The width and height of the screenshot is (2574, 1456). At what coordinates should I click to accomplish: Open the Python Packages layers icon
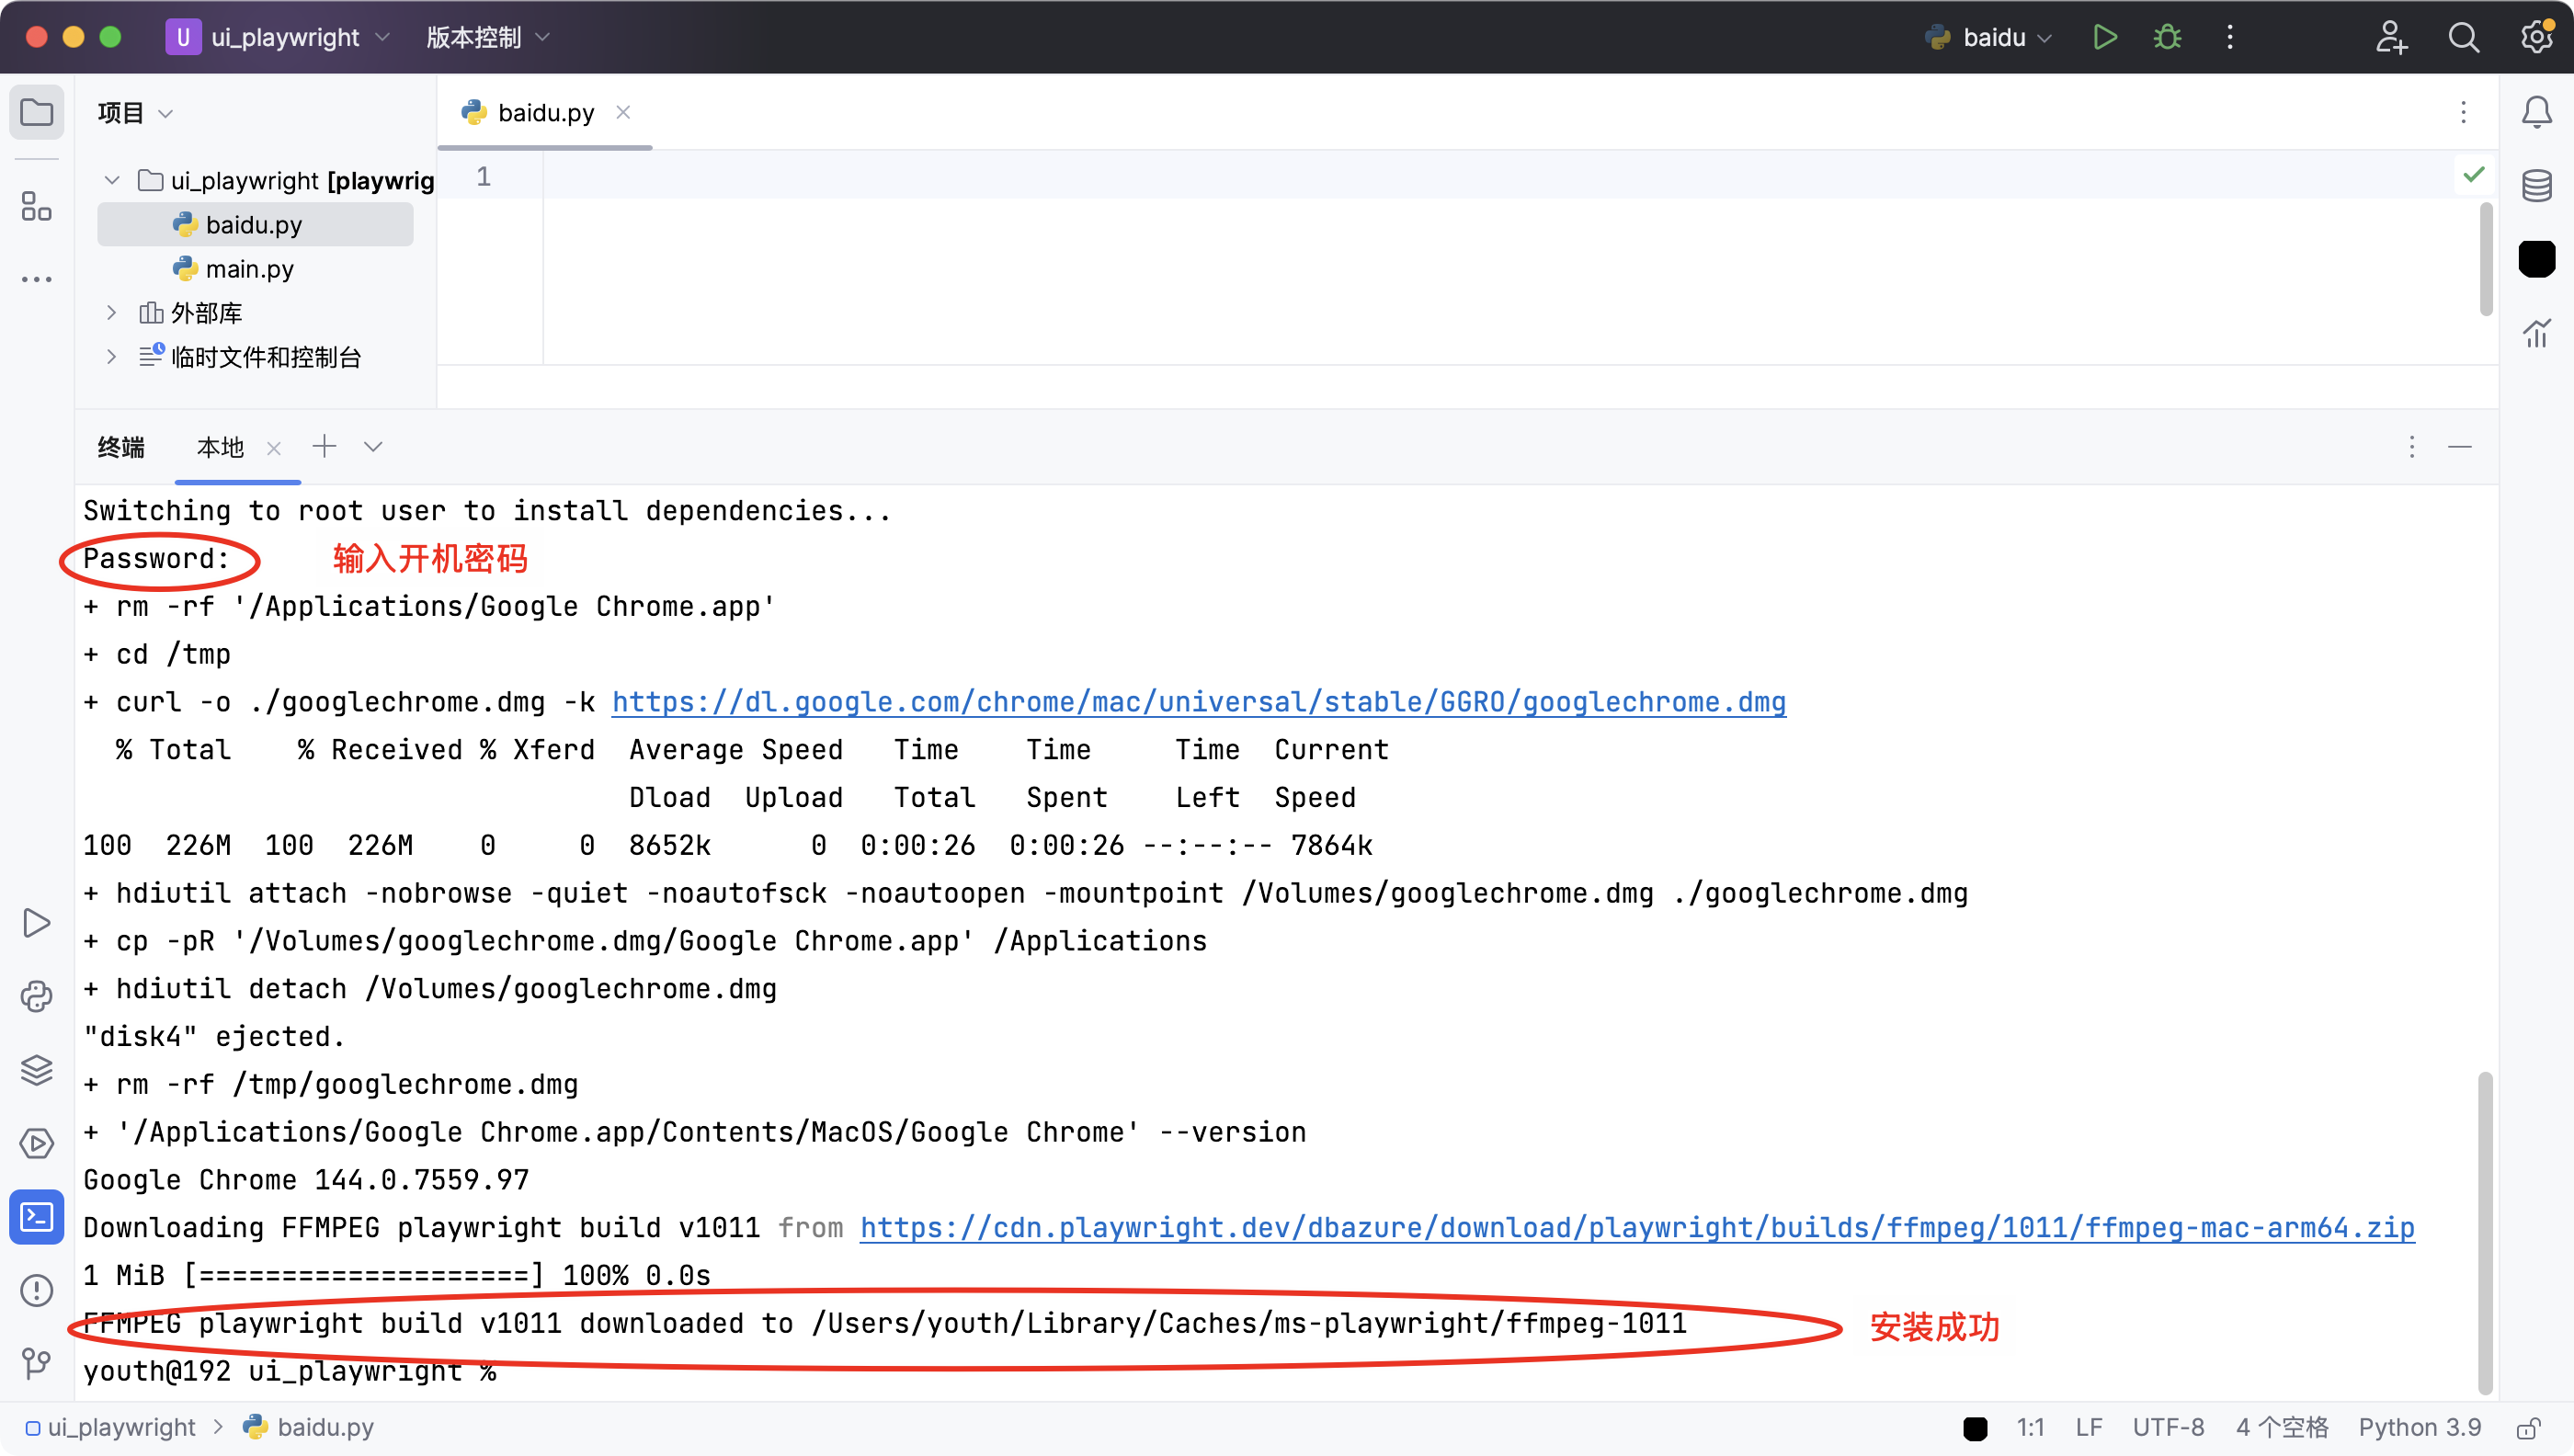click(37, 1070)
